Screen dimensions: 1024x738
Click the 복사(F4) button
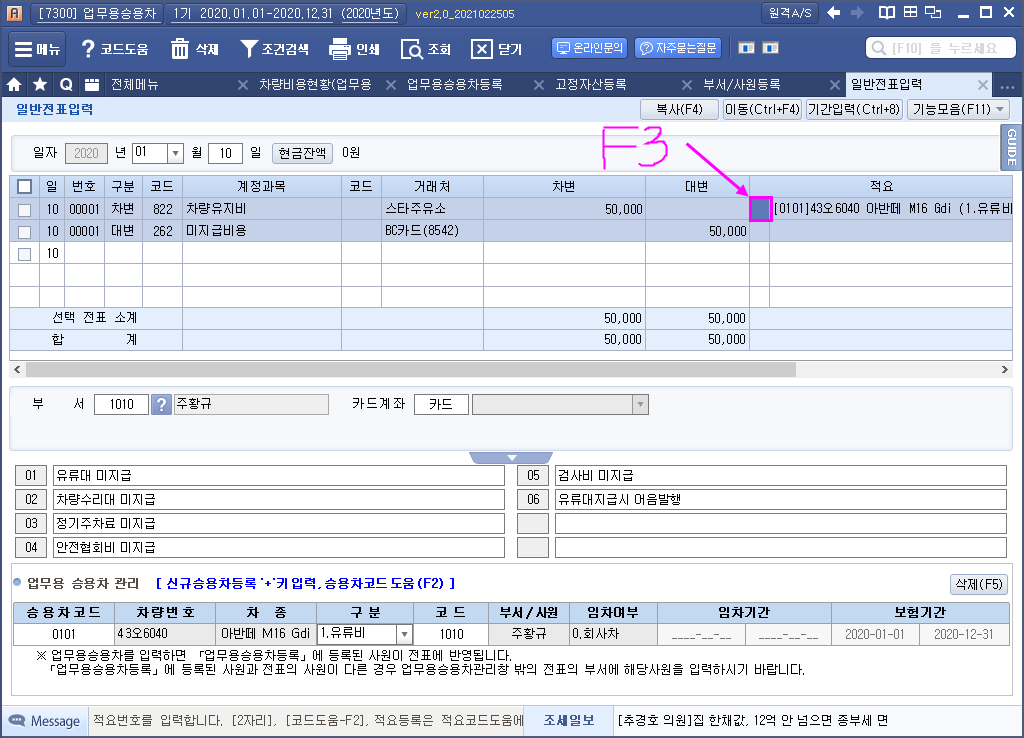(x=679, y=109)
